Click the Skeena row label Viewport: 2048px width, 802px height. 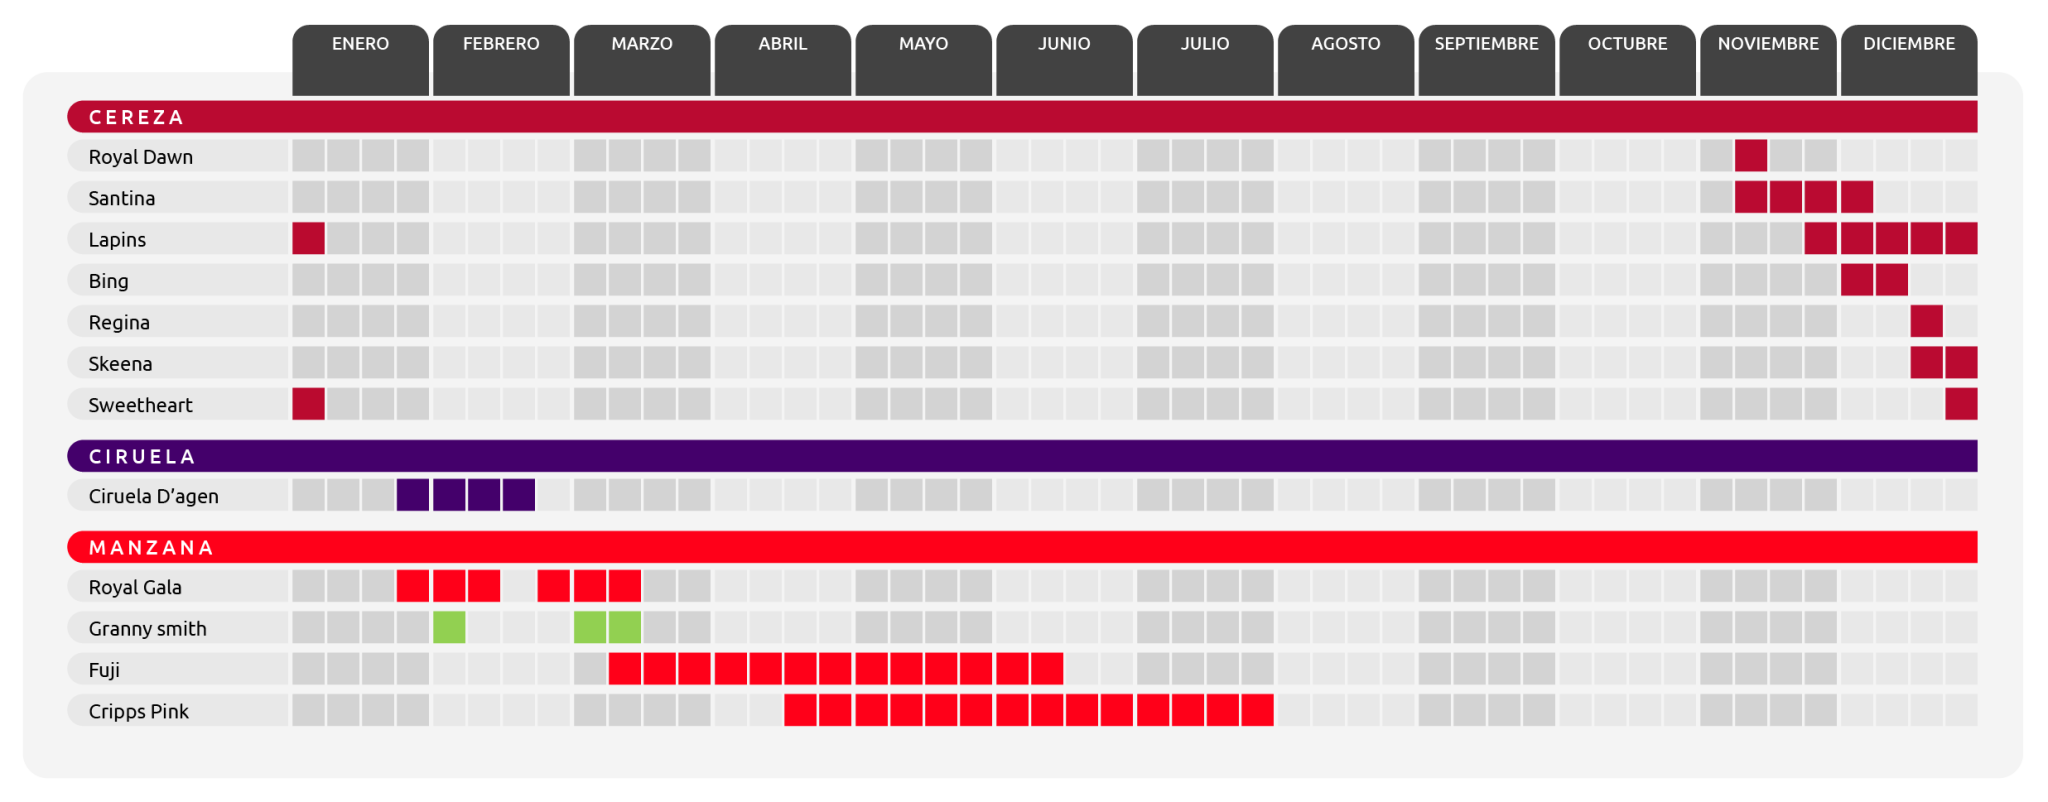pos(120,364)
